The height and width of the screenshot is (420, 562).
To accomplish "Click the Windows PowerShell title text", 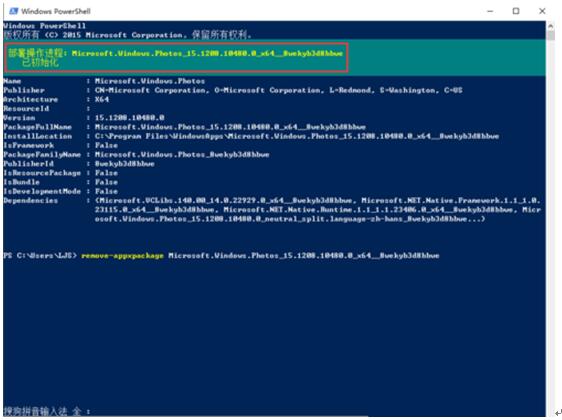I will tap(56, 11).
